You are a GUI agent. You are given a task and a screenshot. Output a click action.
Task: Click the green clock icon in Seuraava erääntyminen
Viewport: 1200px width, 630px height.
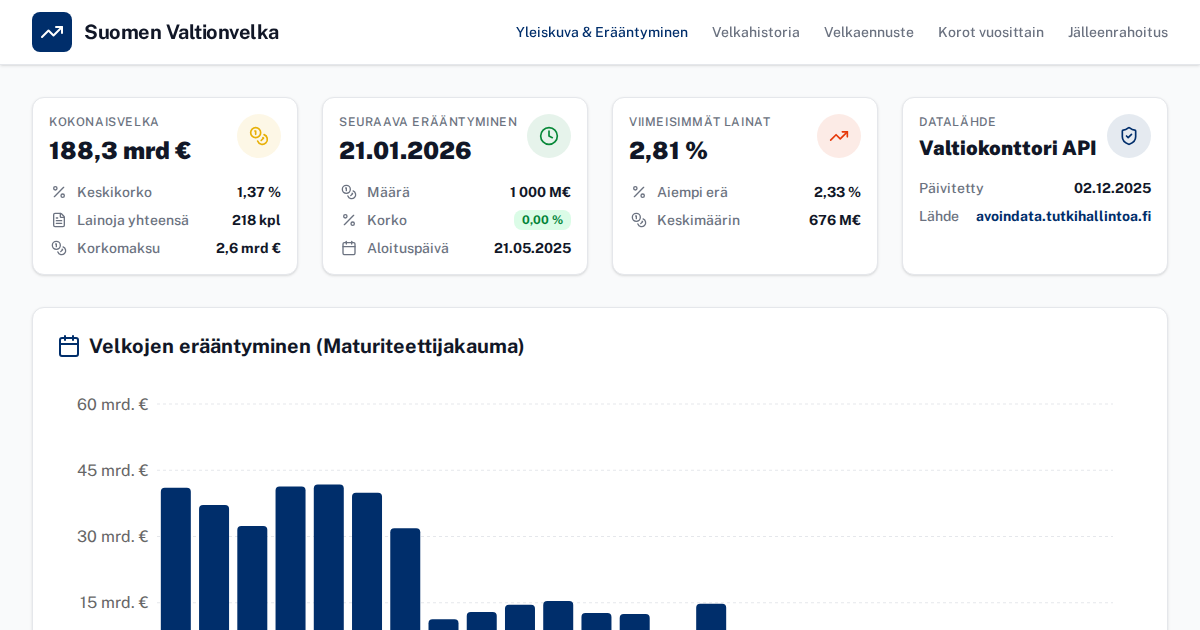(549, 136)
